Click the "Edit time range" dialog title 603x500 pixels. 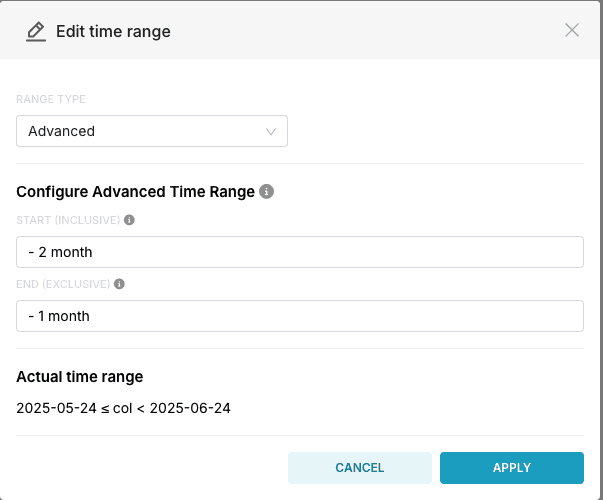click(113, 32)
